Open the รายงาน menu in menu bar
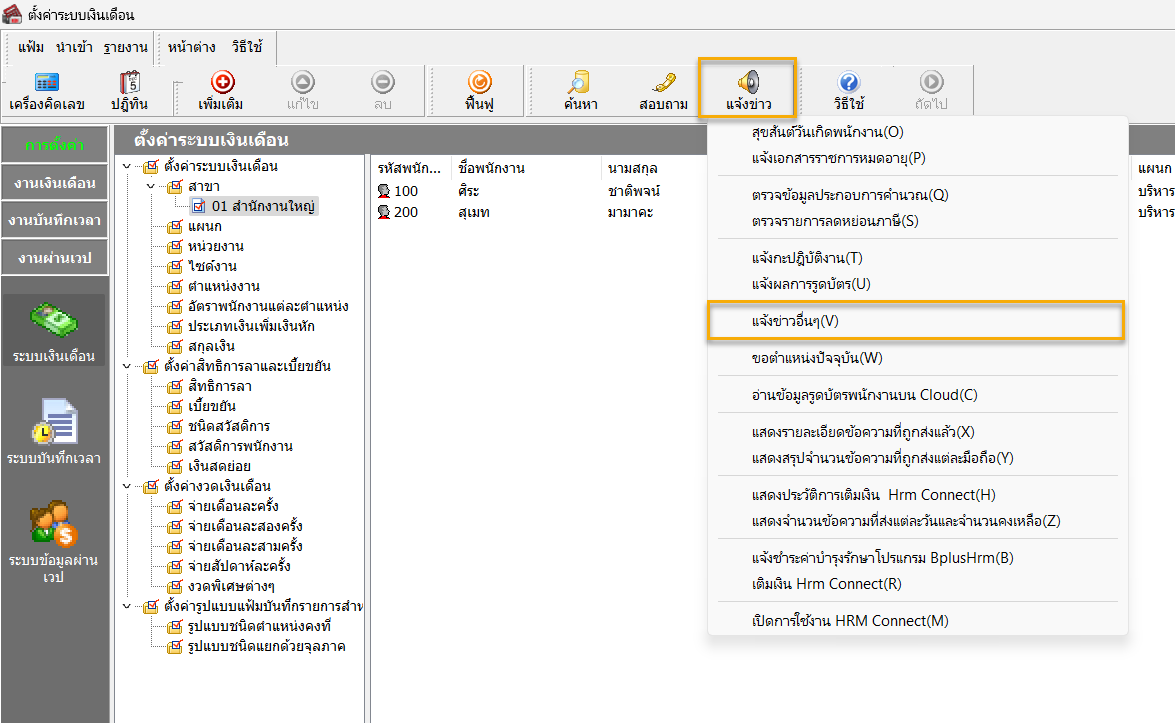This screenshot has width=1175, height=723. tap(125, 47)
